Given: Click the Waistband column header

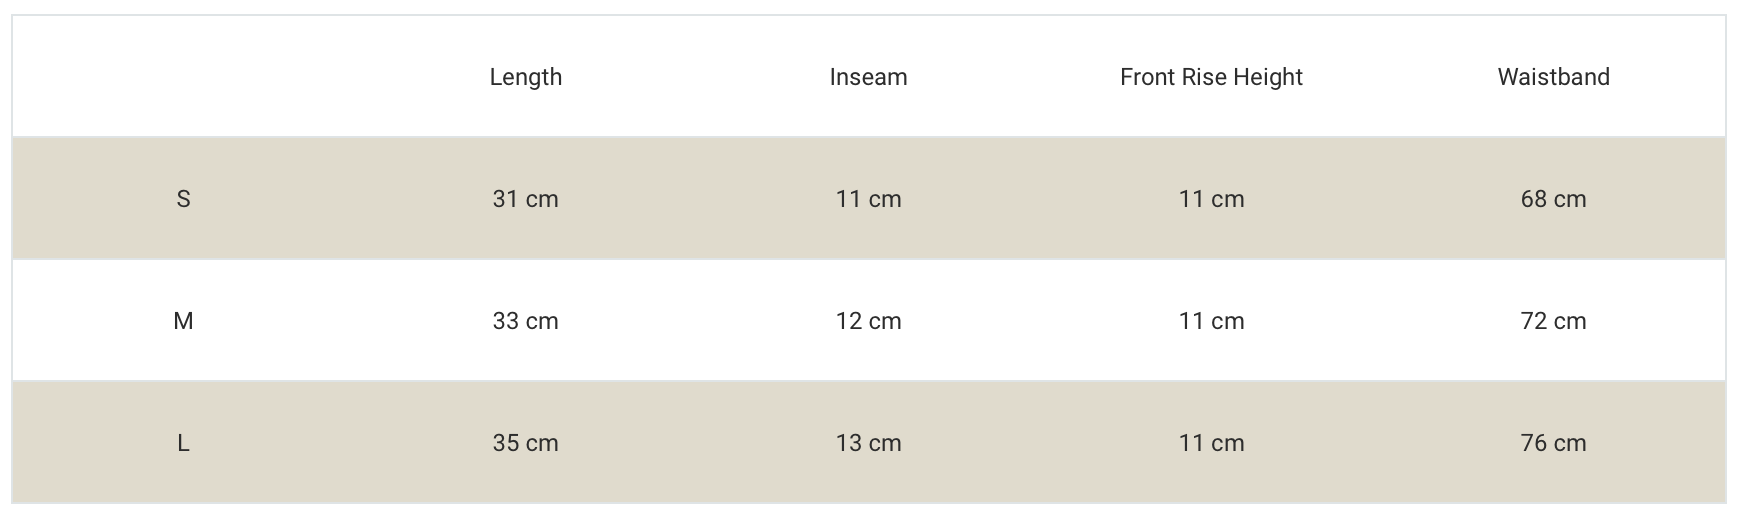Looking at the screenshot, I should click(1553, 77).
